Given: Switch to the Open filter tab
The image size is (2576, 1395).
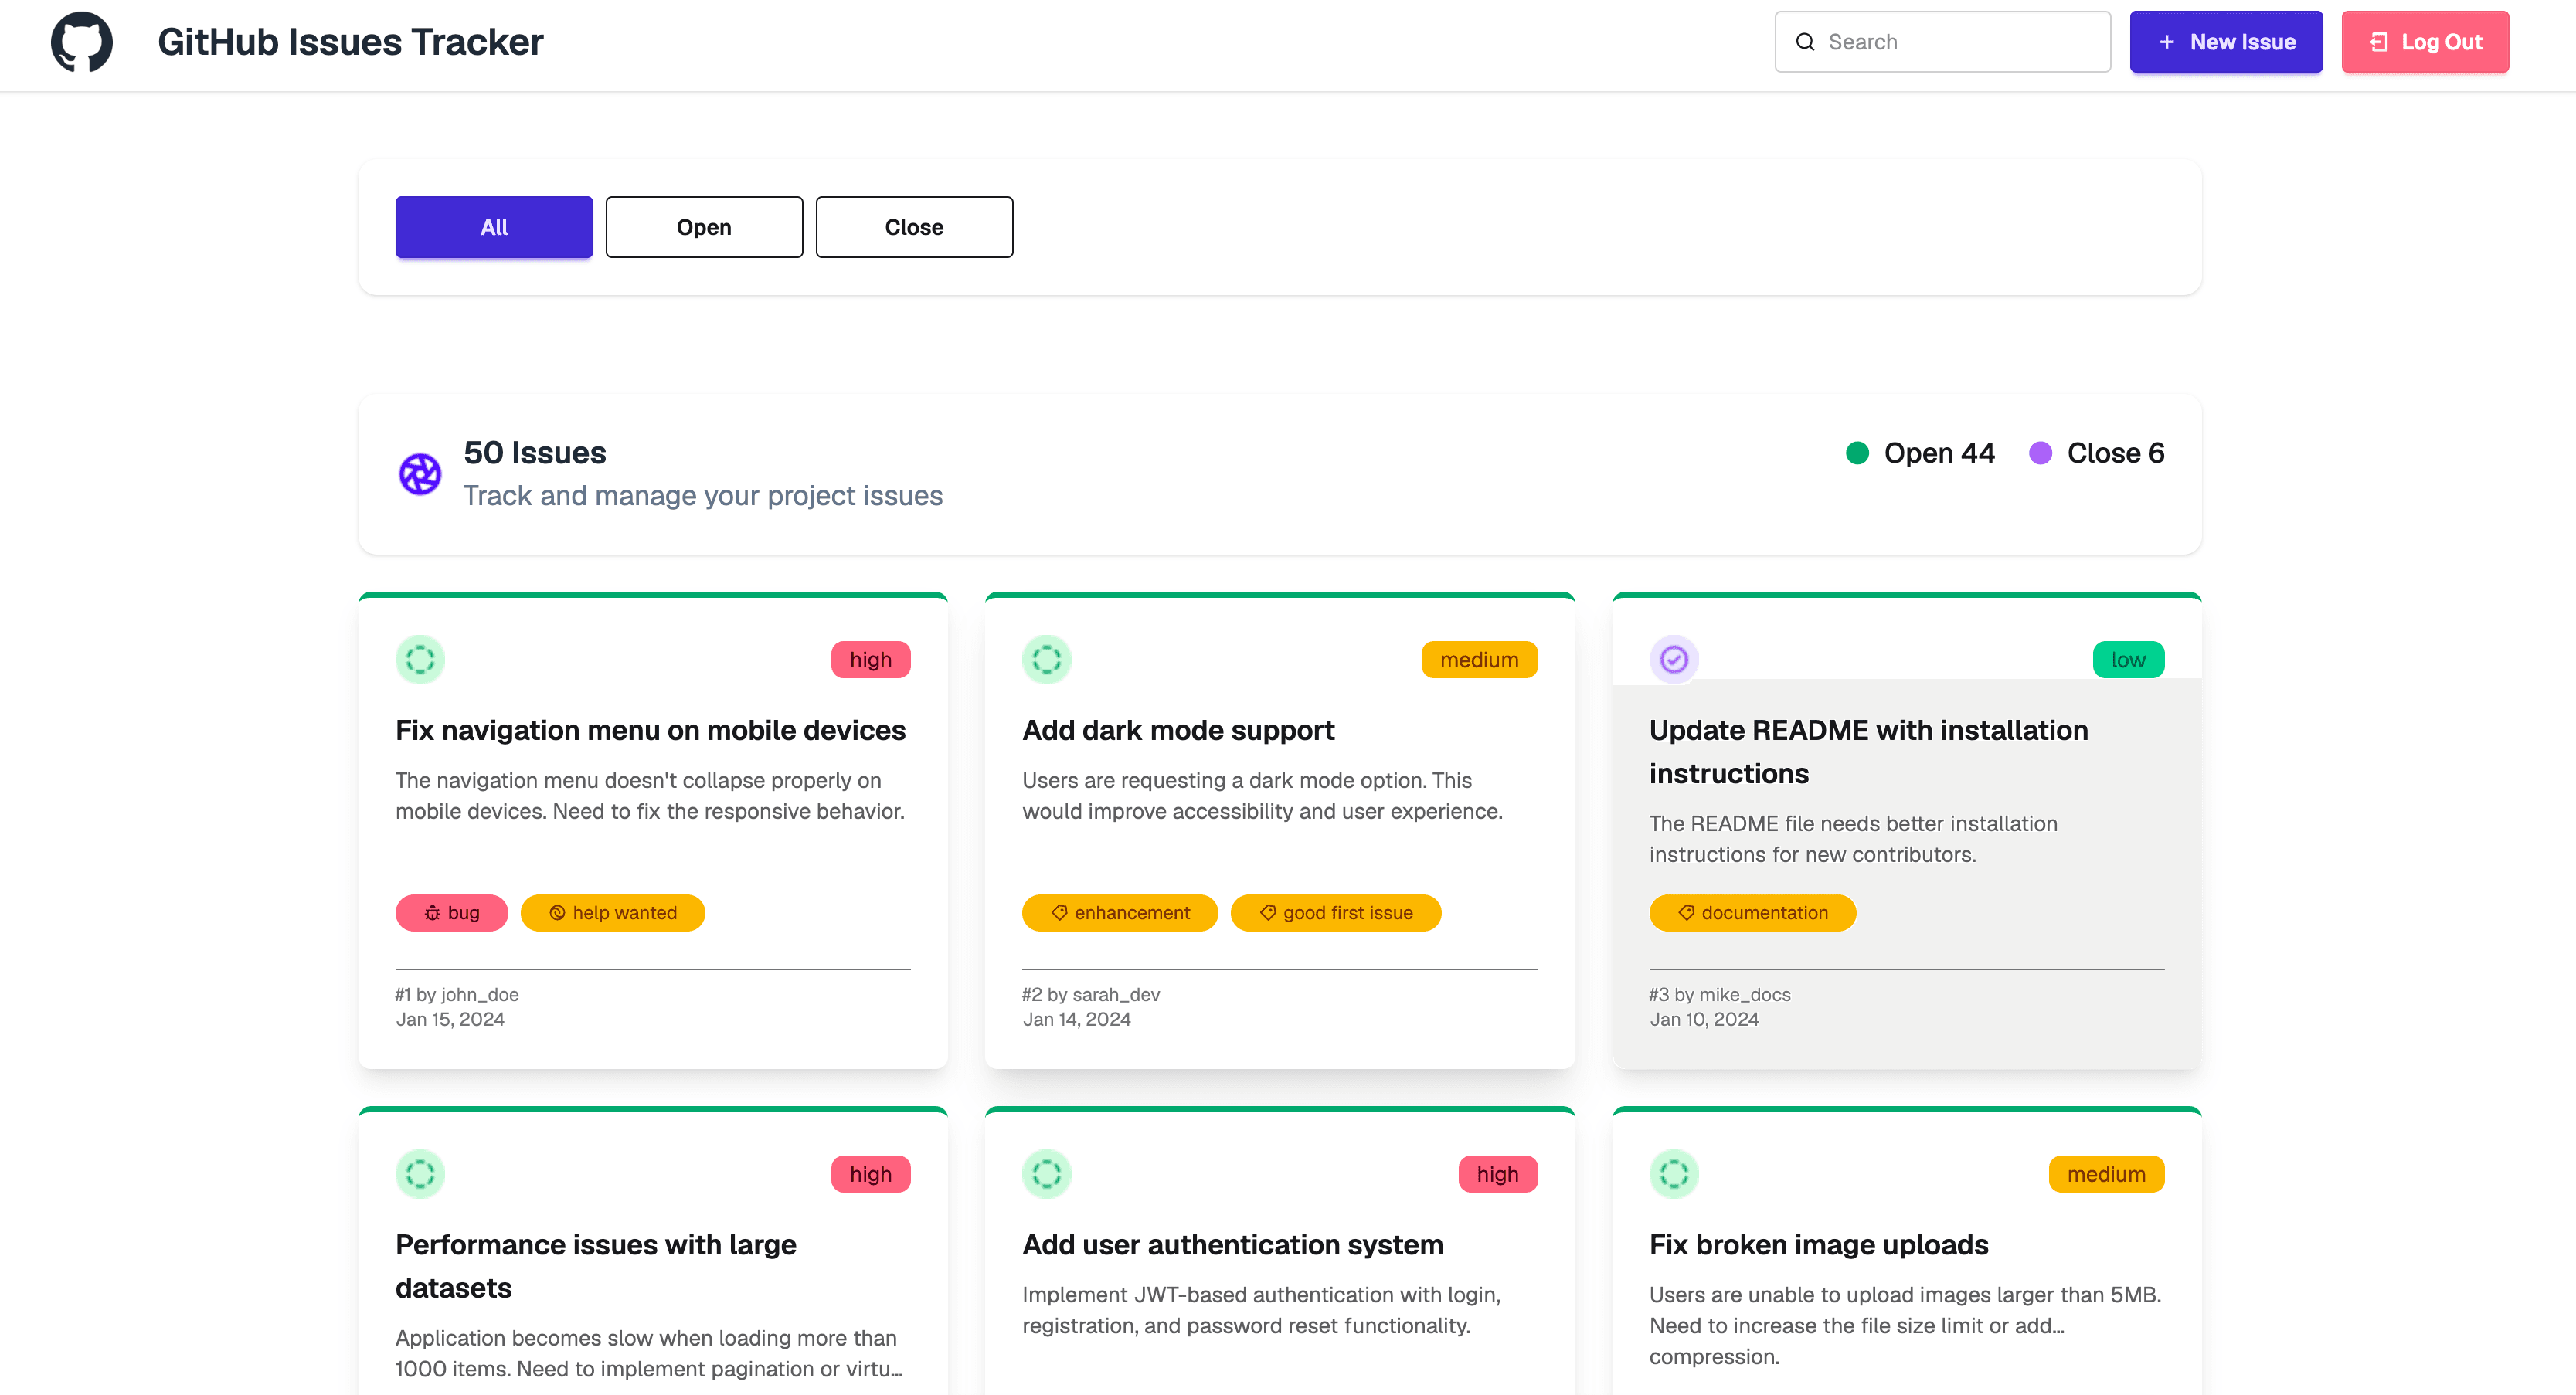Looking at the screenshot, I should coord(704,227).
